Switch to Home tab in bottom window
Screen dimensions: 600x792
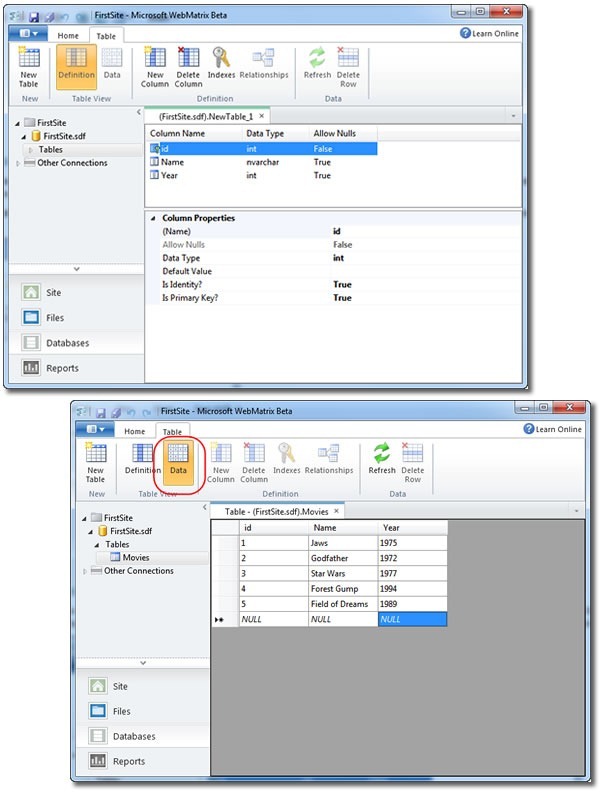pos(135,431)
